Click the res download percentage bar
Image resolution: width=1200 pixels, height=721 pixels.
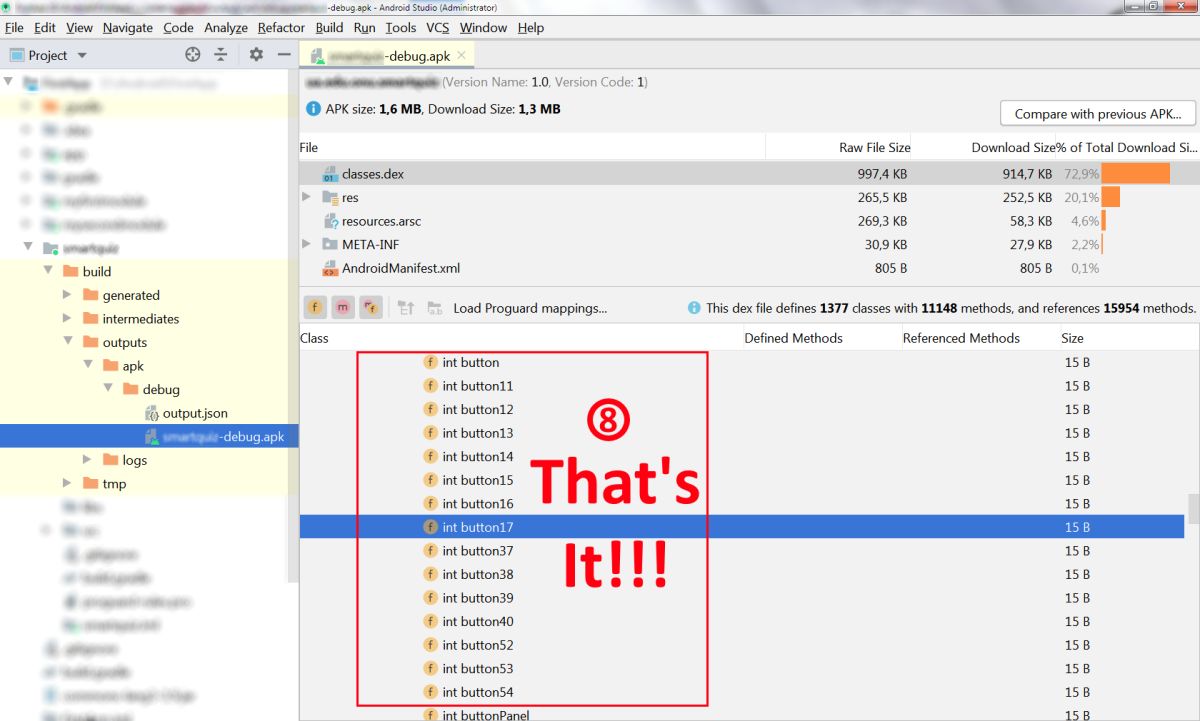1111,198
